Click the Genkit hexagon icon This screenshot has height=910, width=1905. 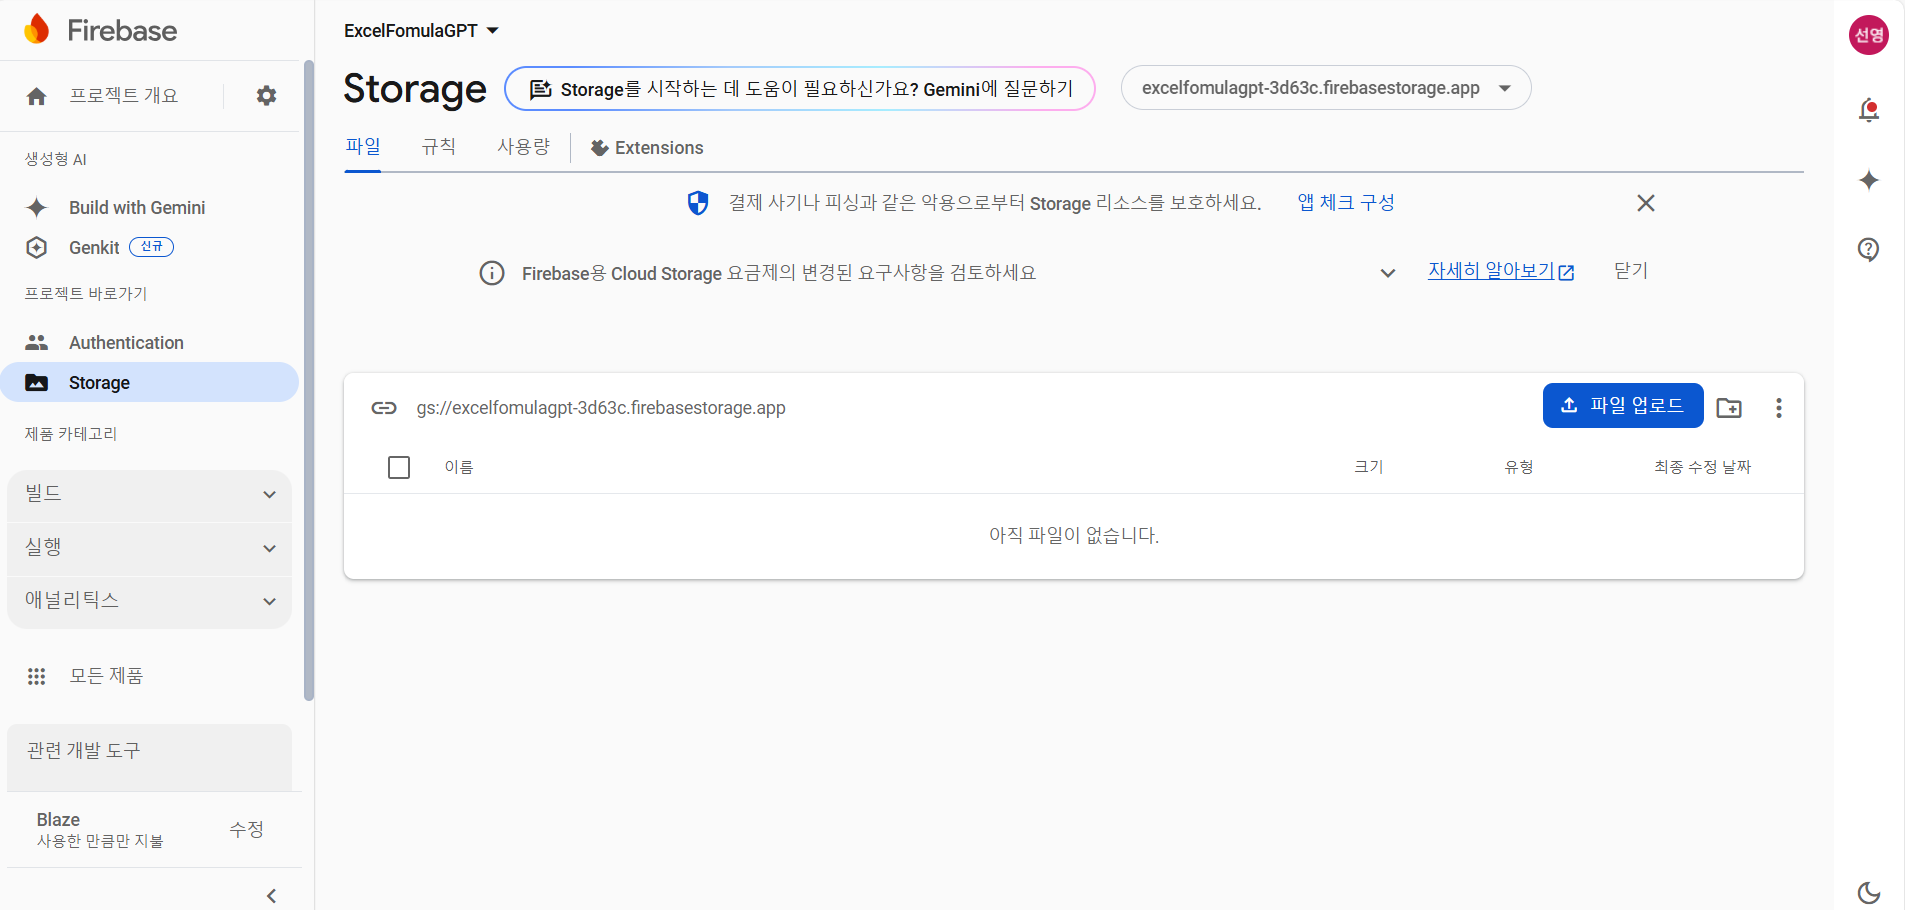coord(37,248)
